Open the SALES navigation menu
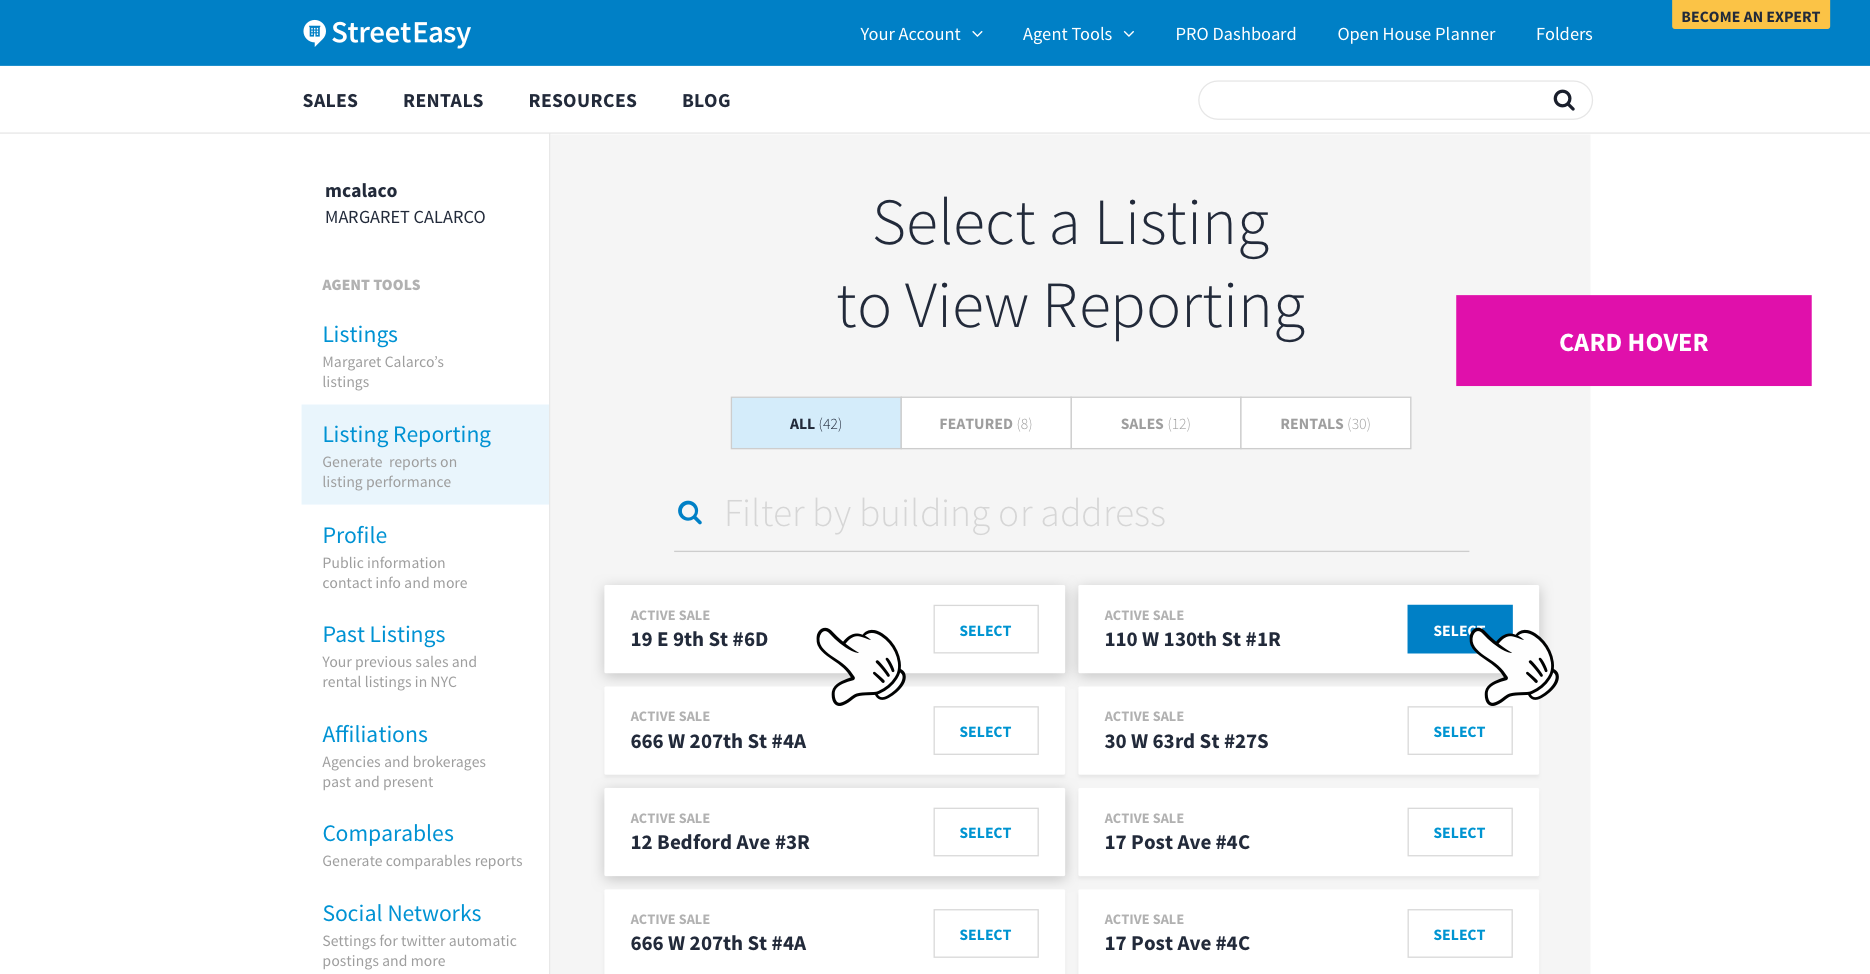Viewport: 1870px width, 974px height. (x=330, y=101)
